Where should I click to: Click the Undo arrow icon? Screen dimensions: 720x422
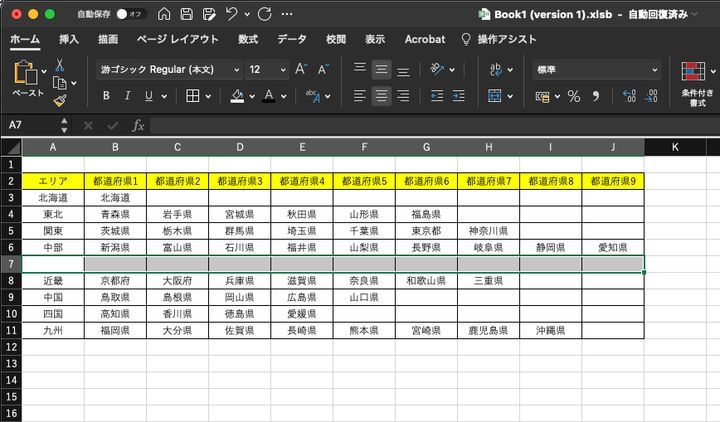232,15
